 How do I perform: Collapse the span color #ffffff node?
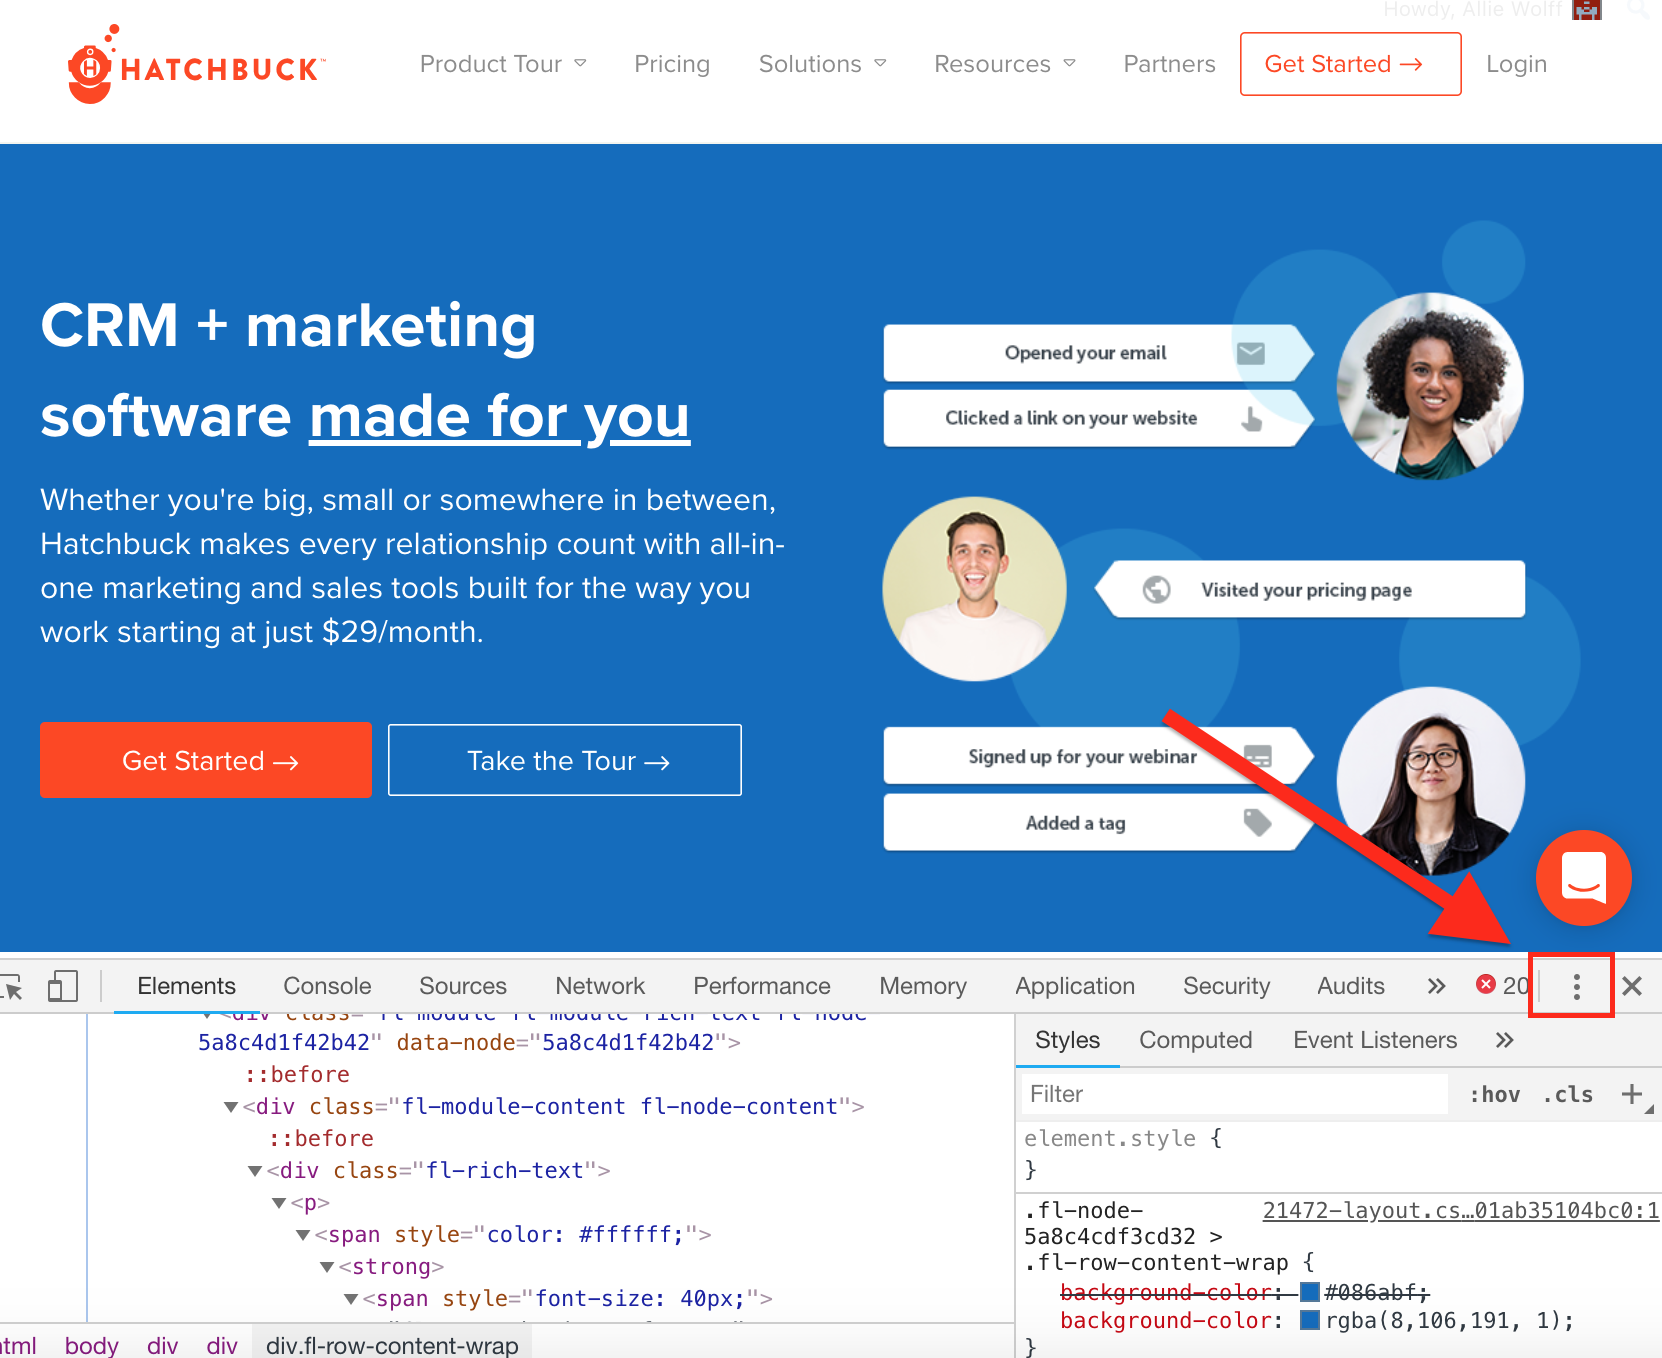[303, 1235]
